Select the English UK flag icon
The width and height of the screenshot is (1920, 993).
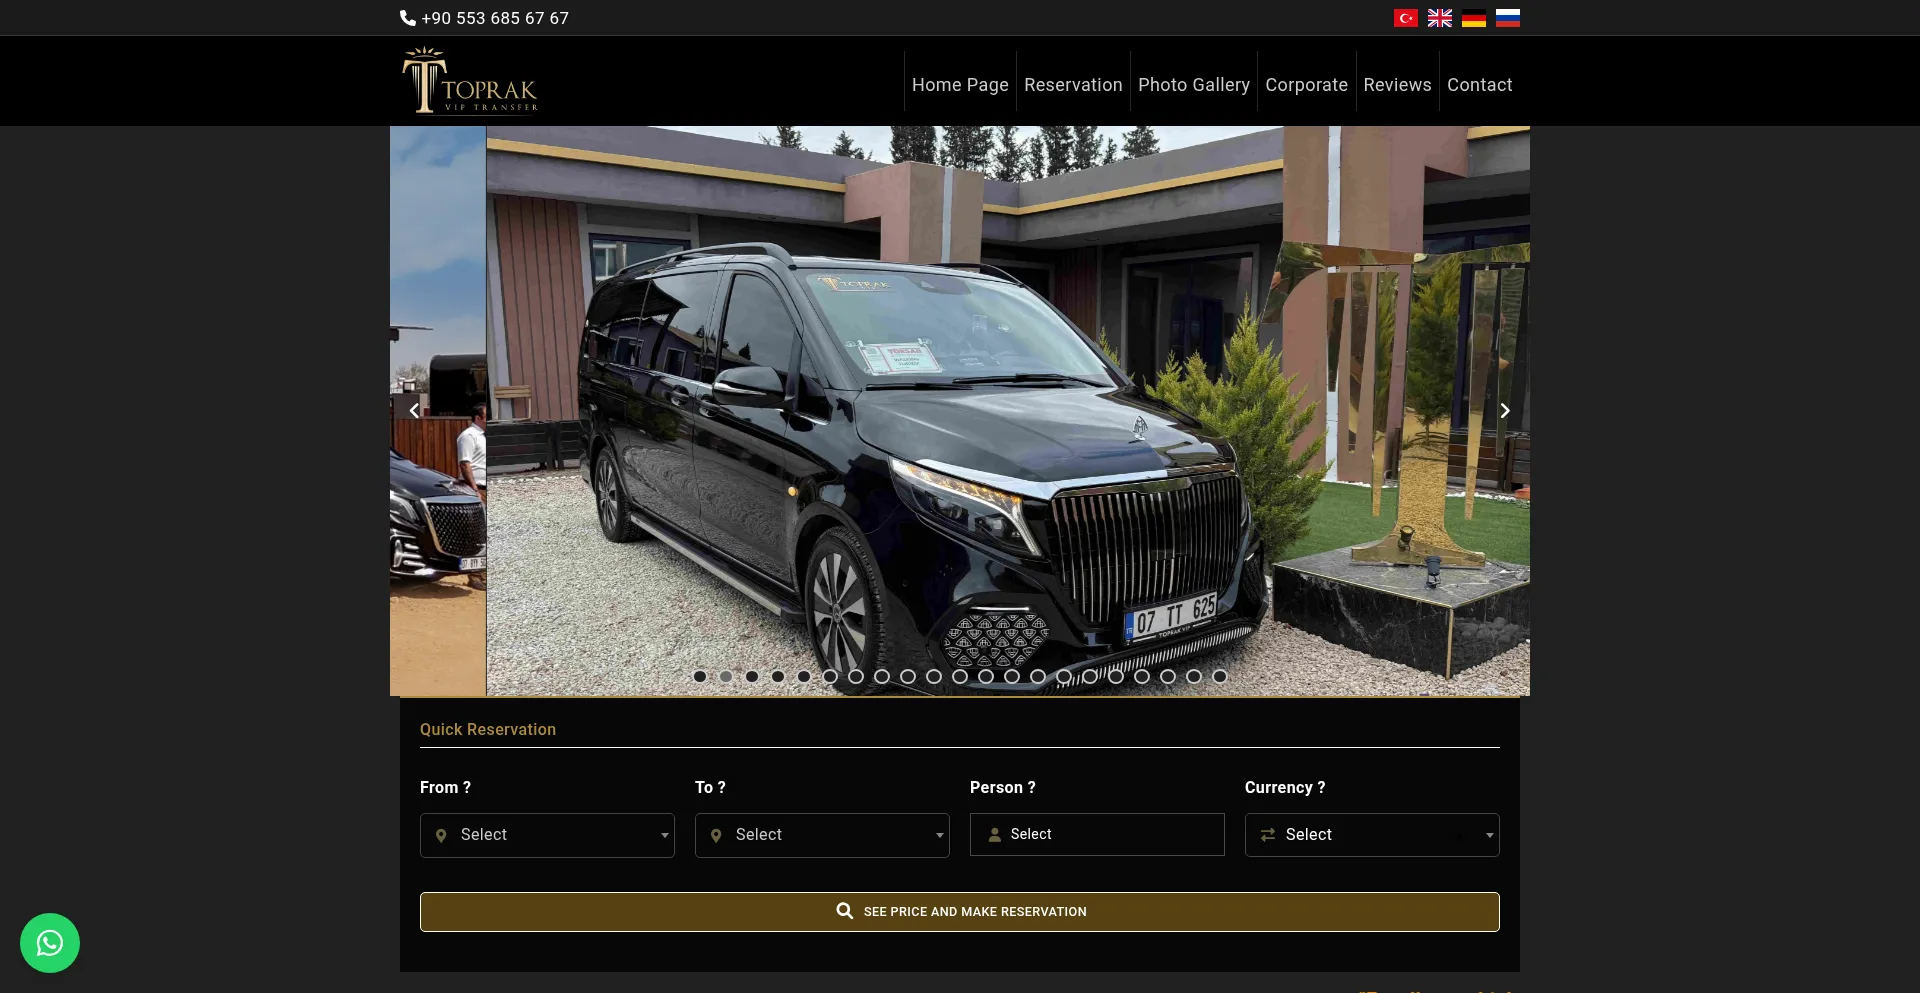[x=1439, y=18]
